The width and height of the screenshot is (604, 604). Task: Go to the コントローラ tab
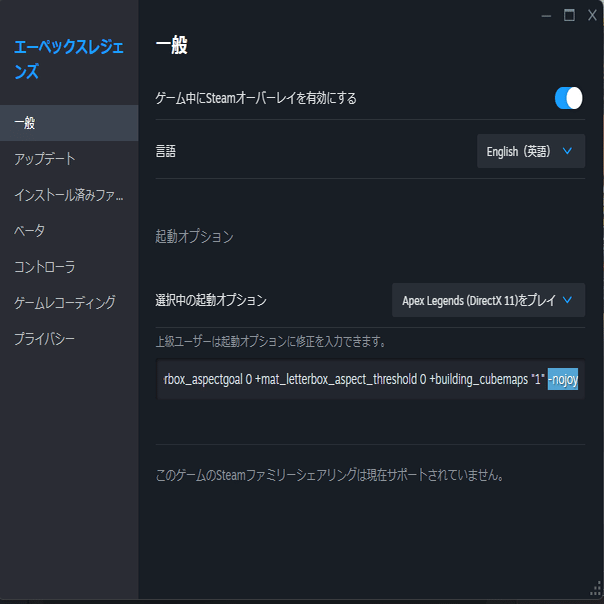click(x=69, y=267)
